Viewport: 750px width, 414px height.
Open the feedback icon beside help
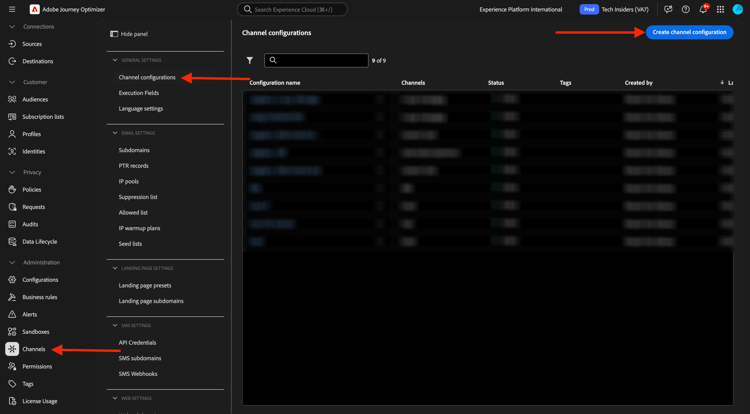tap(668, 9)
